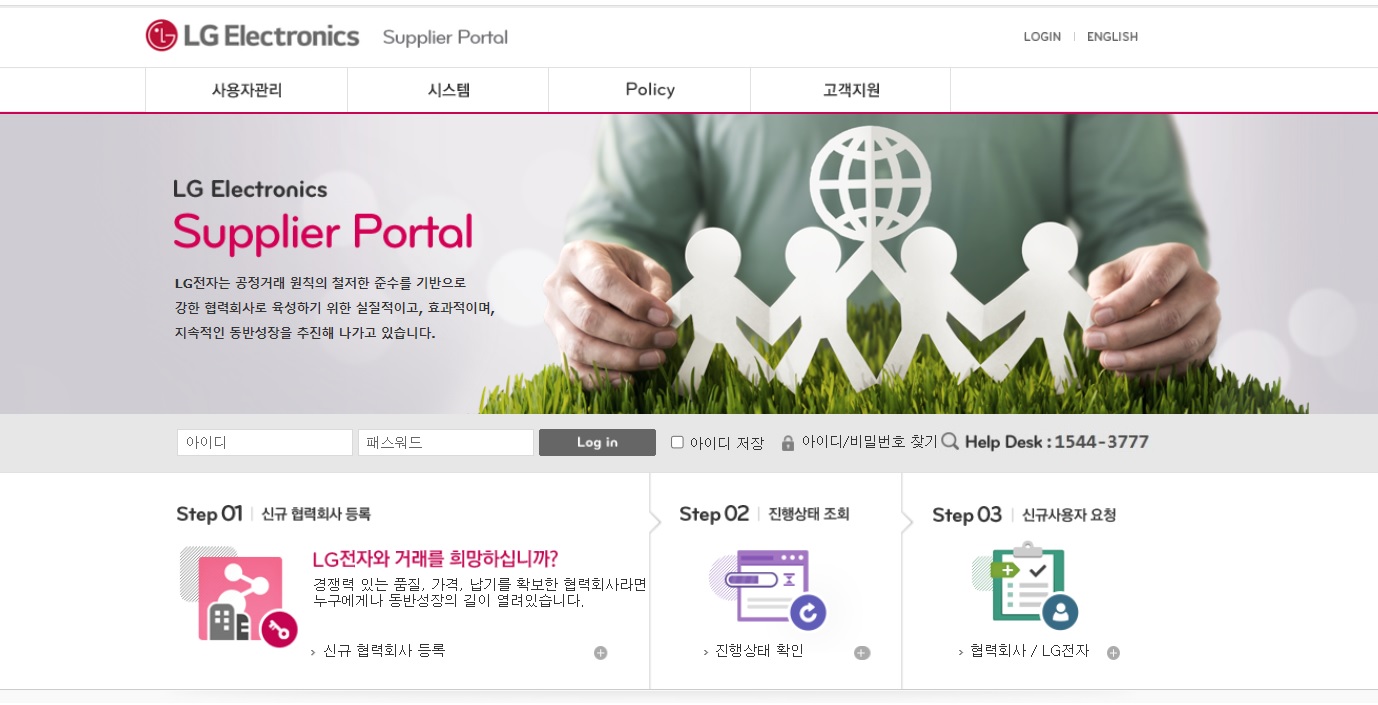Viewport: 1378px width, 705px height.
Task: Click the gray Log in button
Action: (597, 442)
